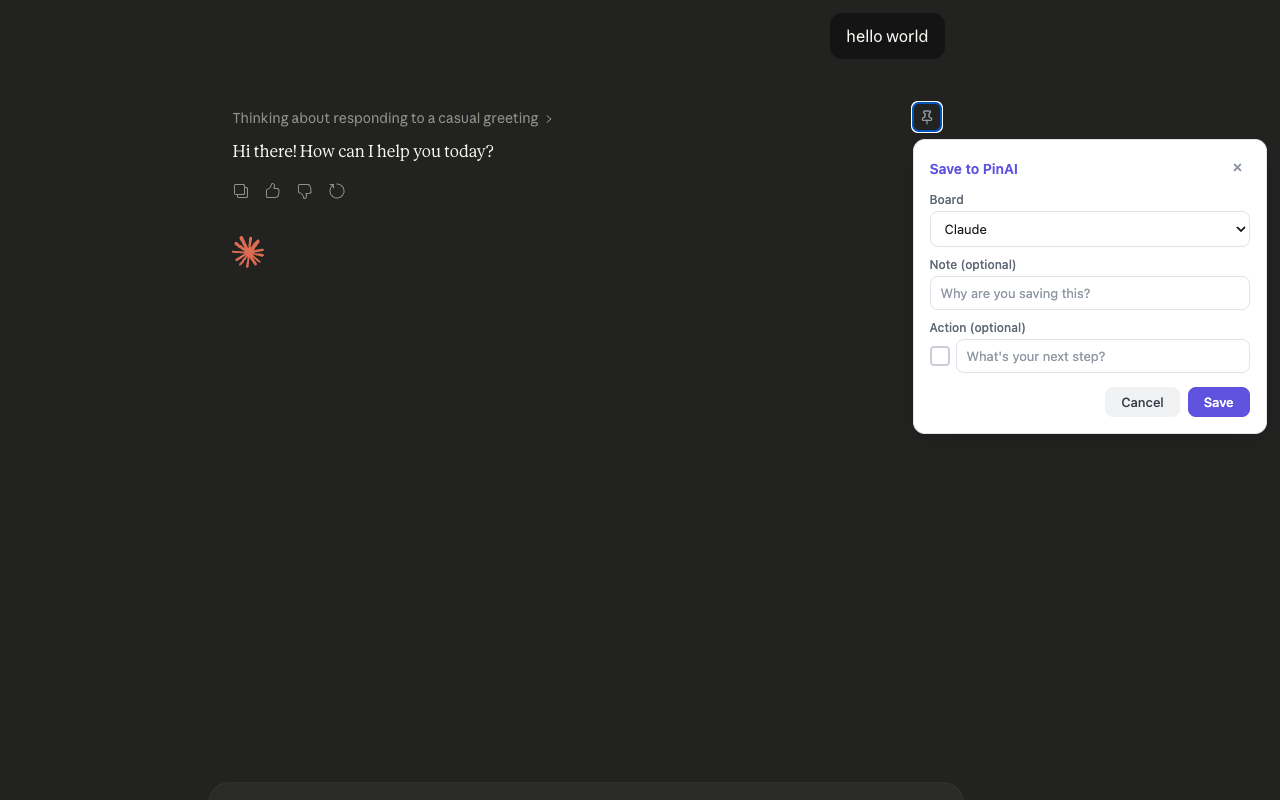The width and height of the screenshot is (1280, 800).
Task: Retry the response with the regenerate icon
Action: click(337, 191)
